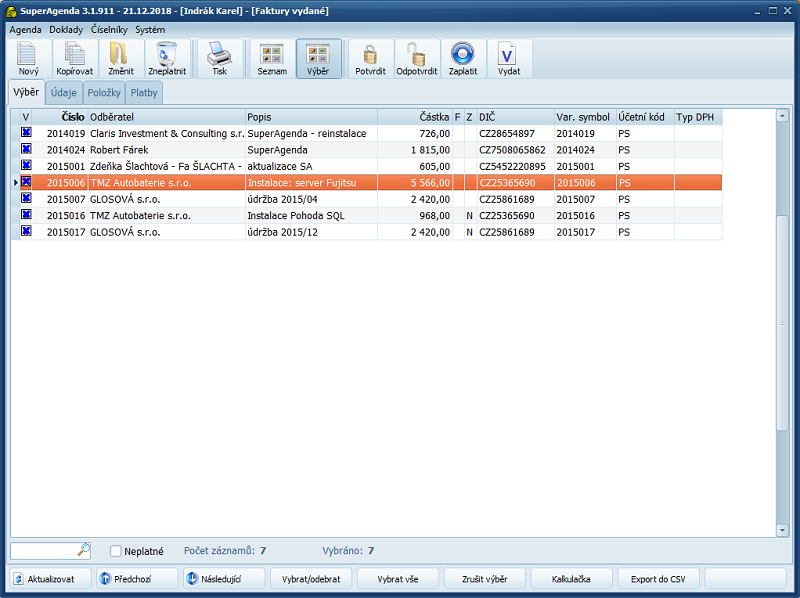Click the DIČ cell CZ28654897

click(515, 133)
